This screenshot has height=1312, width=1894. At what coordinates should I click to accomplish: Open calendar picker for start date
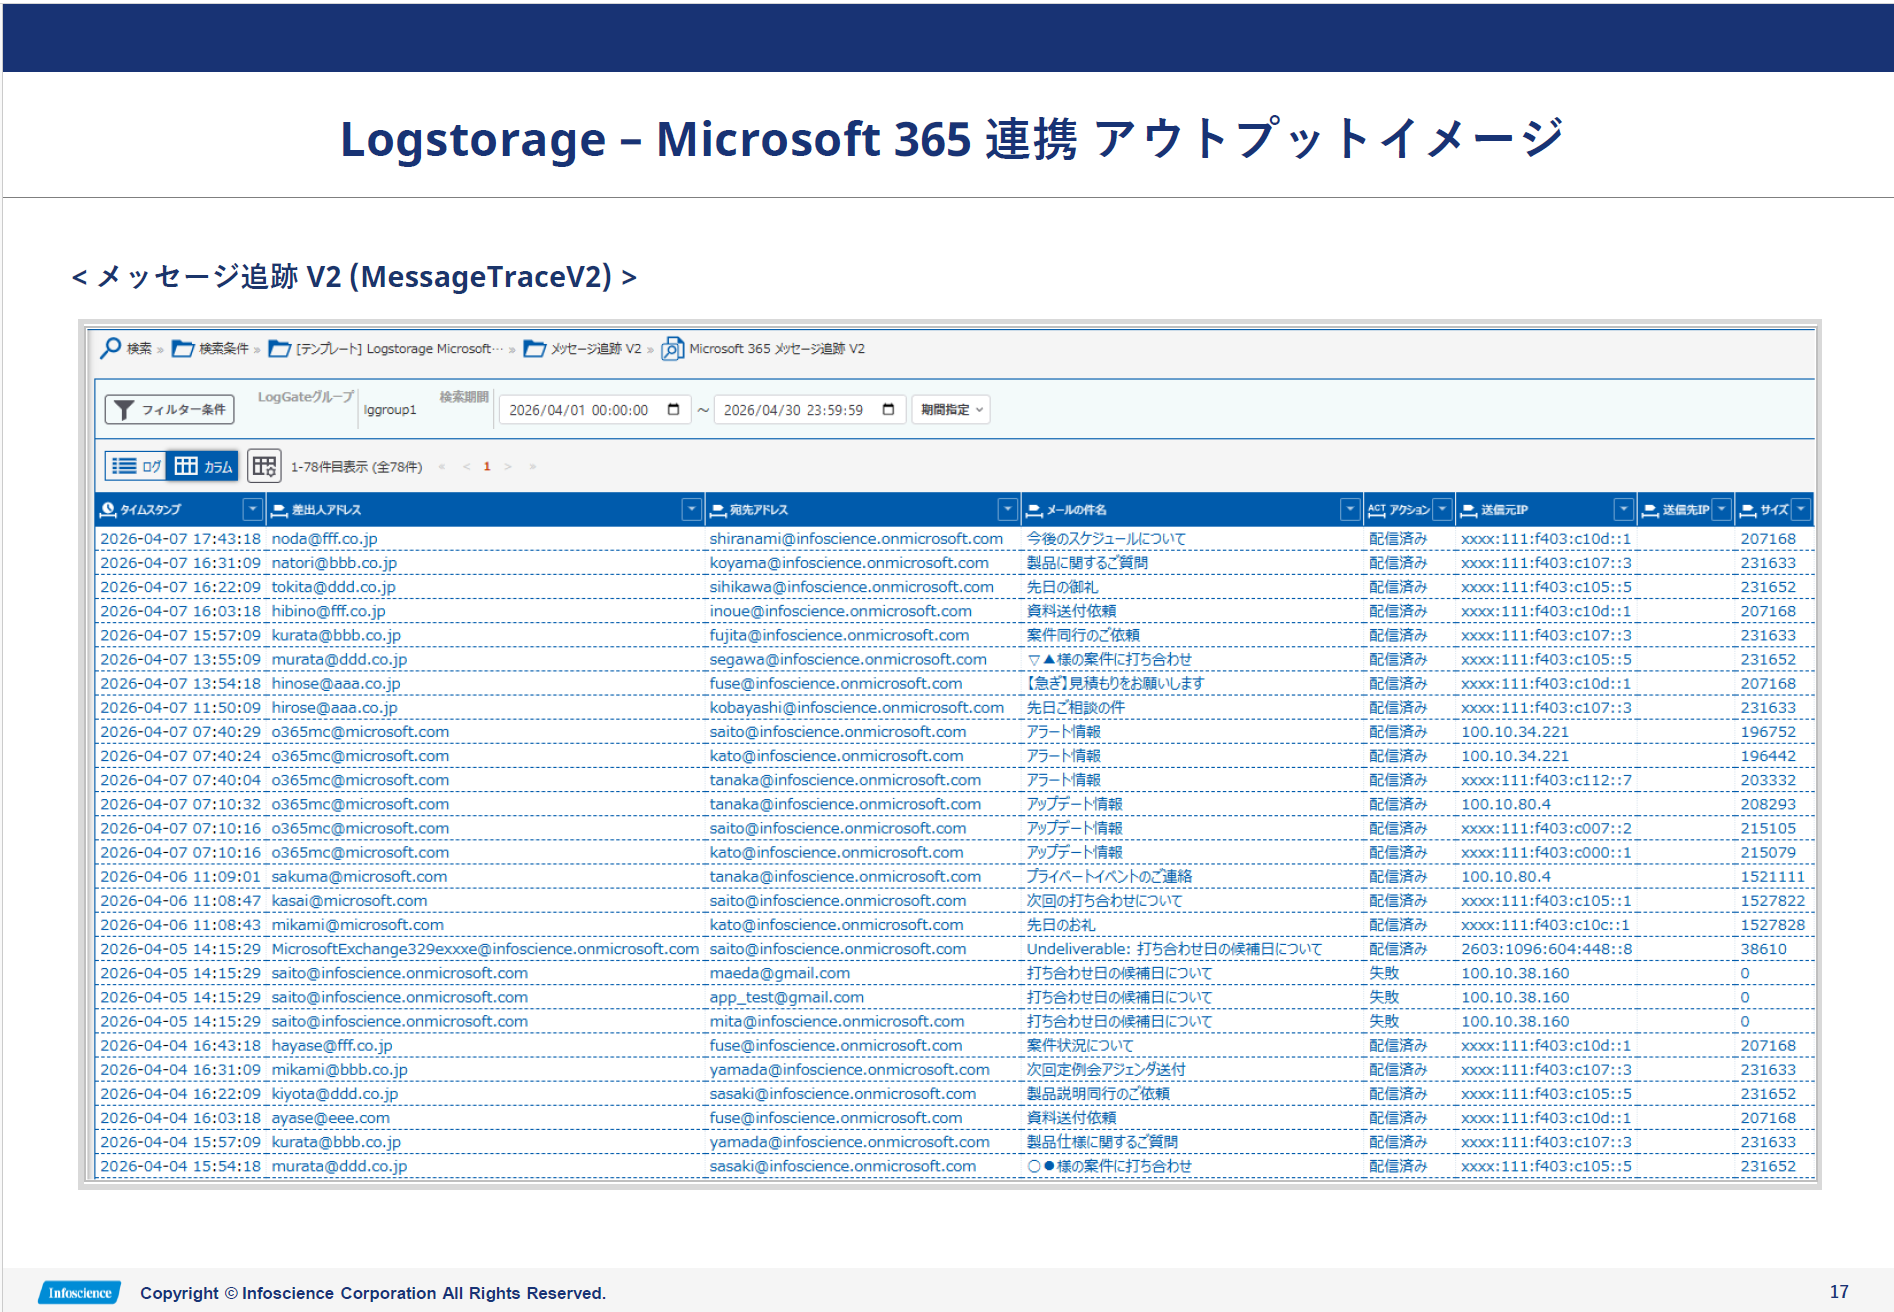pyautogui.click(x=673, y=410)
